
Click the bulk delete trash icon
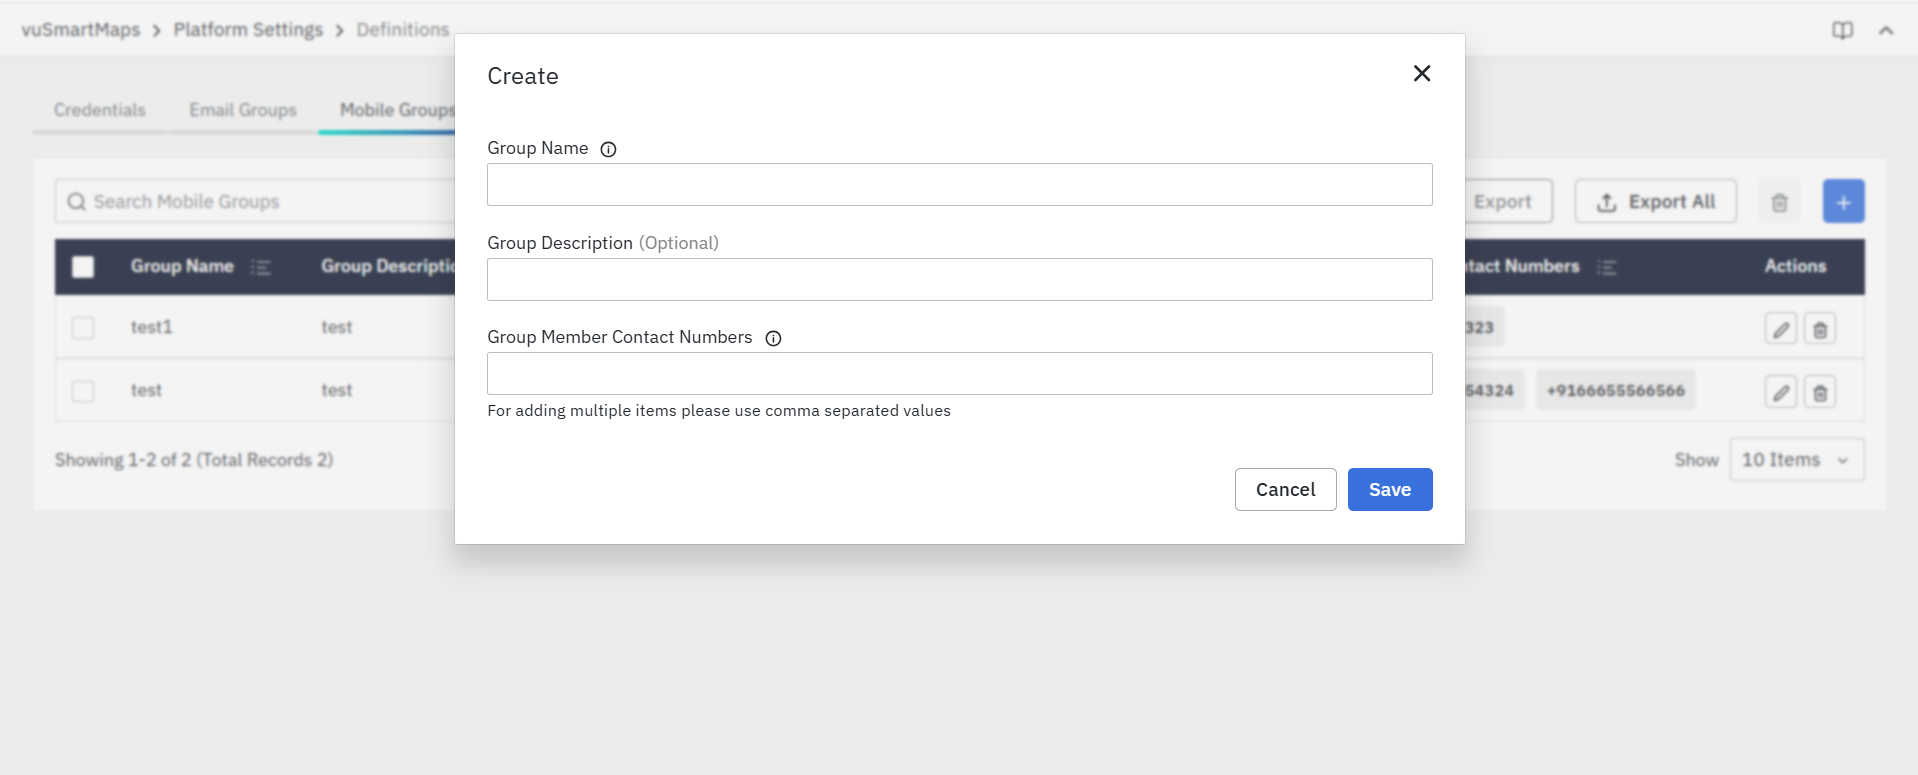1779,202
